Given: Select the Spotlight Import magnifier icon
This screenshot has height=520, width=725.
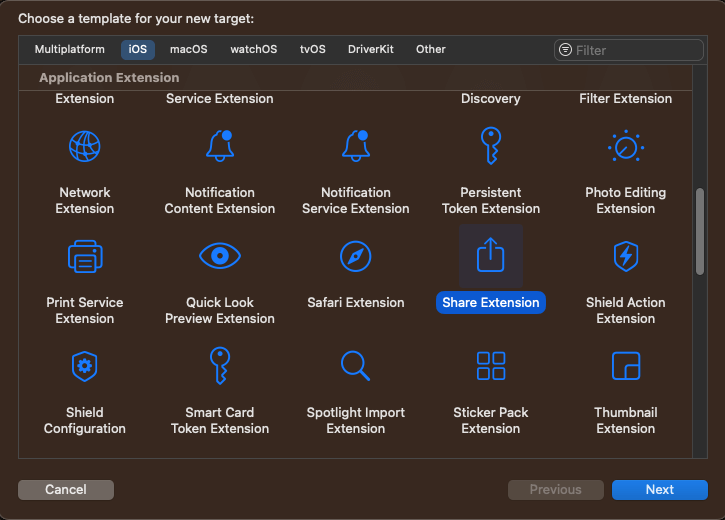Looking at the screenshot, I should (355, 366).
